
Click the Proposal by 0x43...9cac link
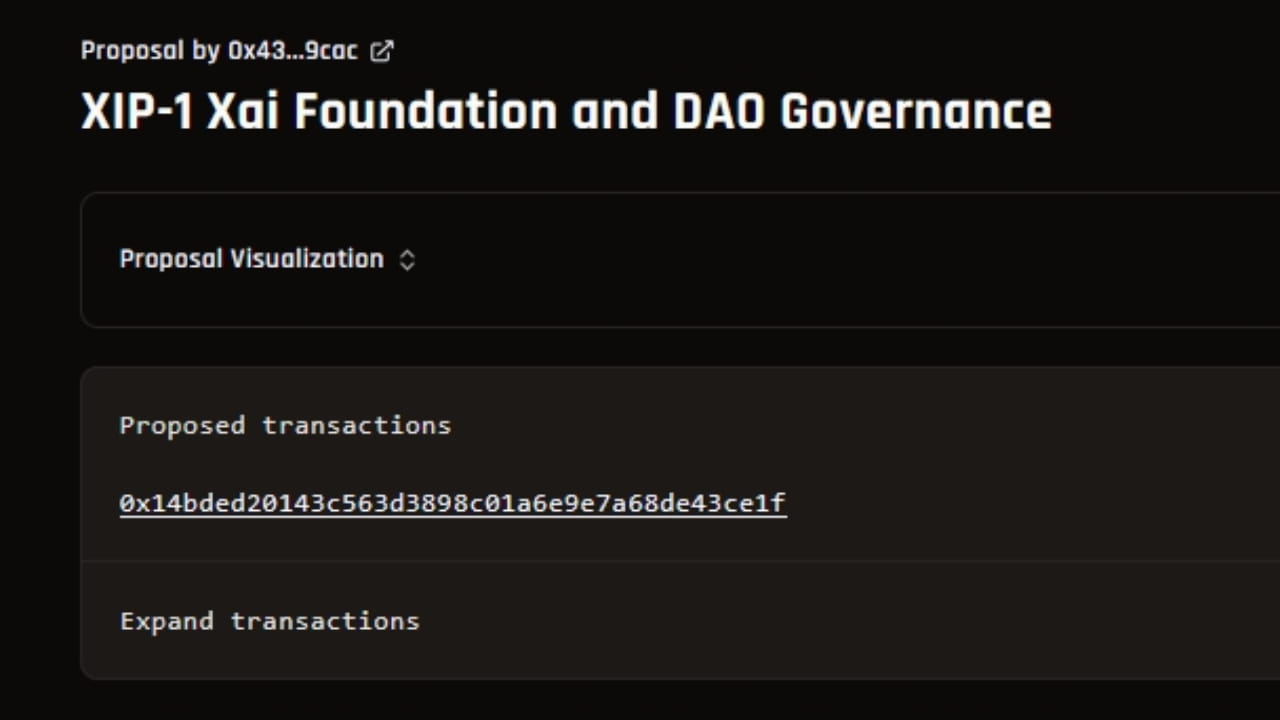[x=222, y=50]
